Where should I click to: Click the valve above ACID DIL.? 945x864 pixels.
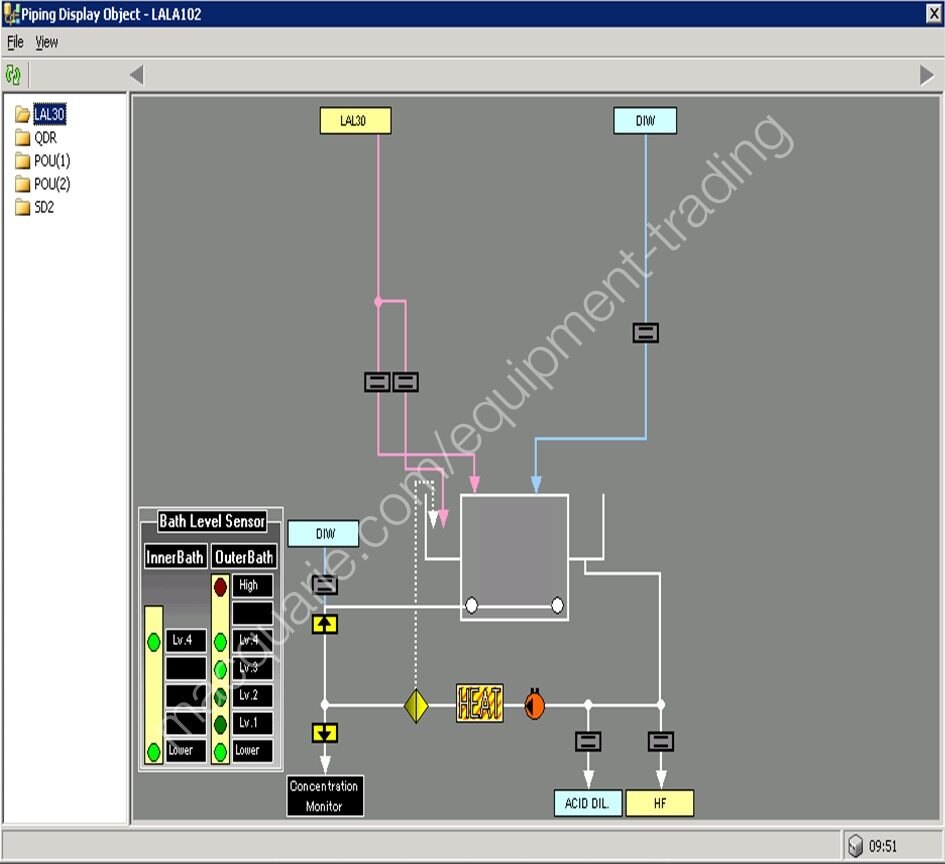pyautogui.click(x=588, y=741)
